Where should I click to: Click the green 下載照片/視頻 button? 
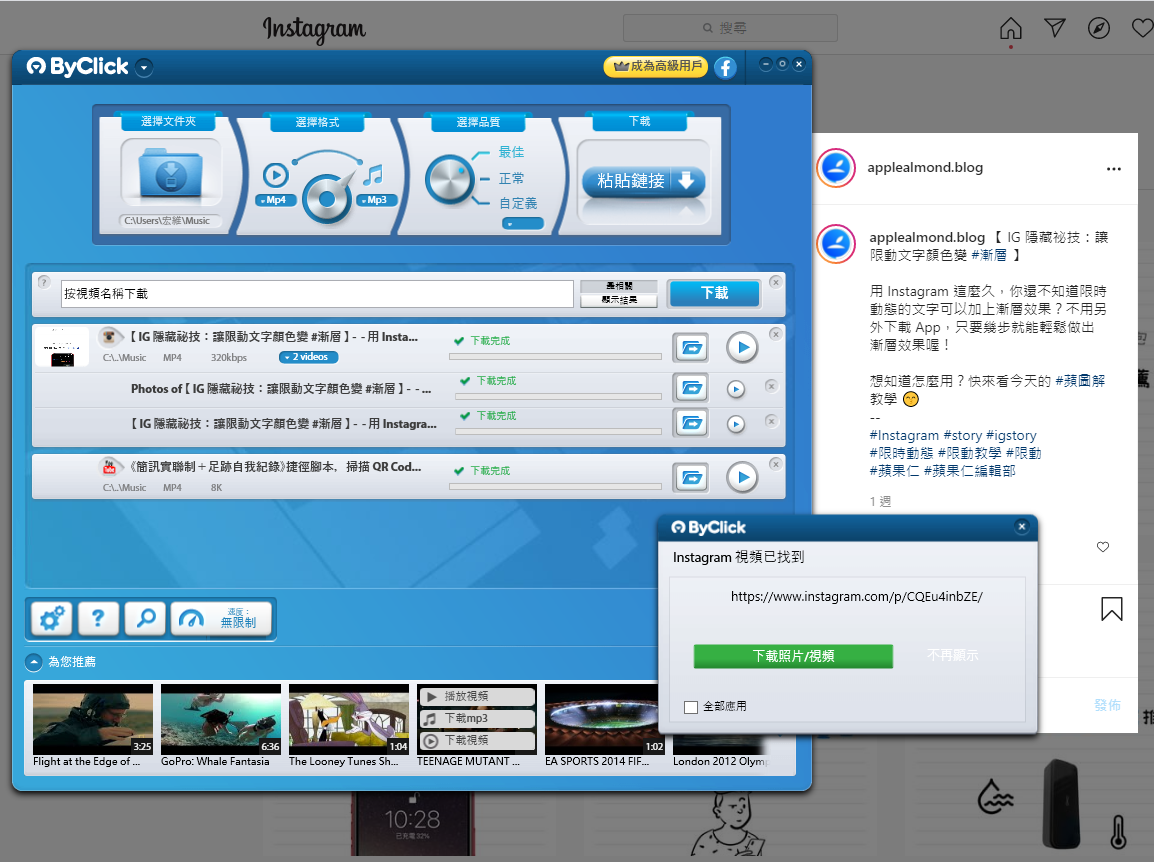point(793,656)
